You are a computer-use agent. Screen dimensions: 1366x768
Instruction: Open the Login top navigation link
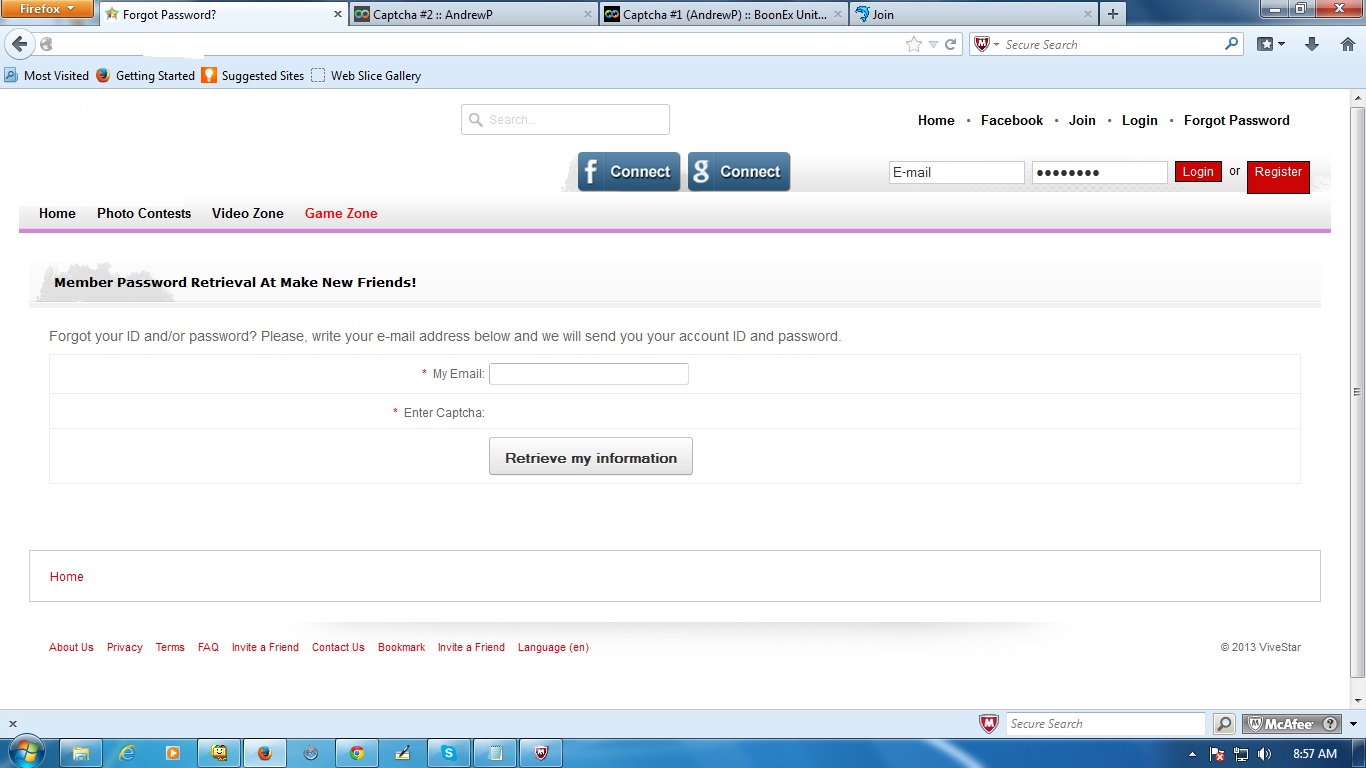pos(1140,120)
